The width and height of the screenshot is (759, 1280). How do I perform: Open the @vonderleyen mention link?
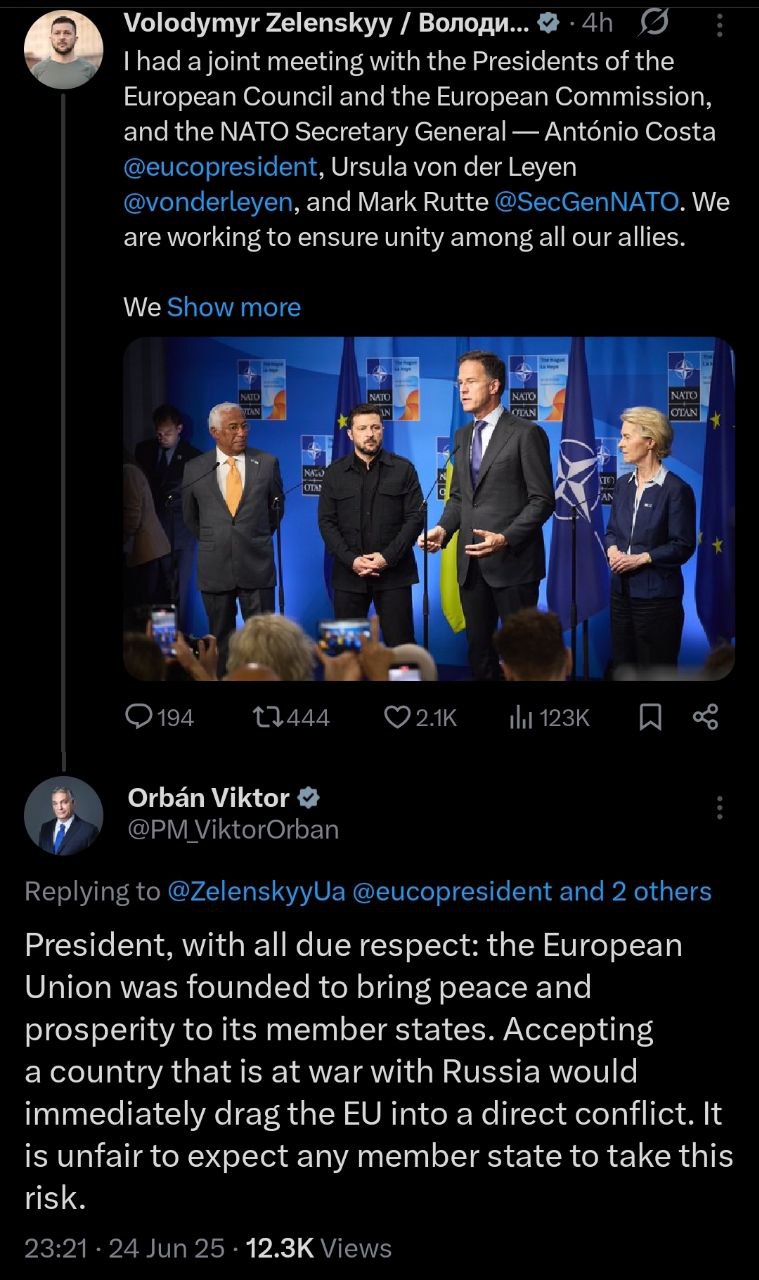(x=208, y=201)
